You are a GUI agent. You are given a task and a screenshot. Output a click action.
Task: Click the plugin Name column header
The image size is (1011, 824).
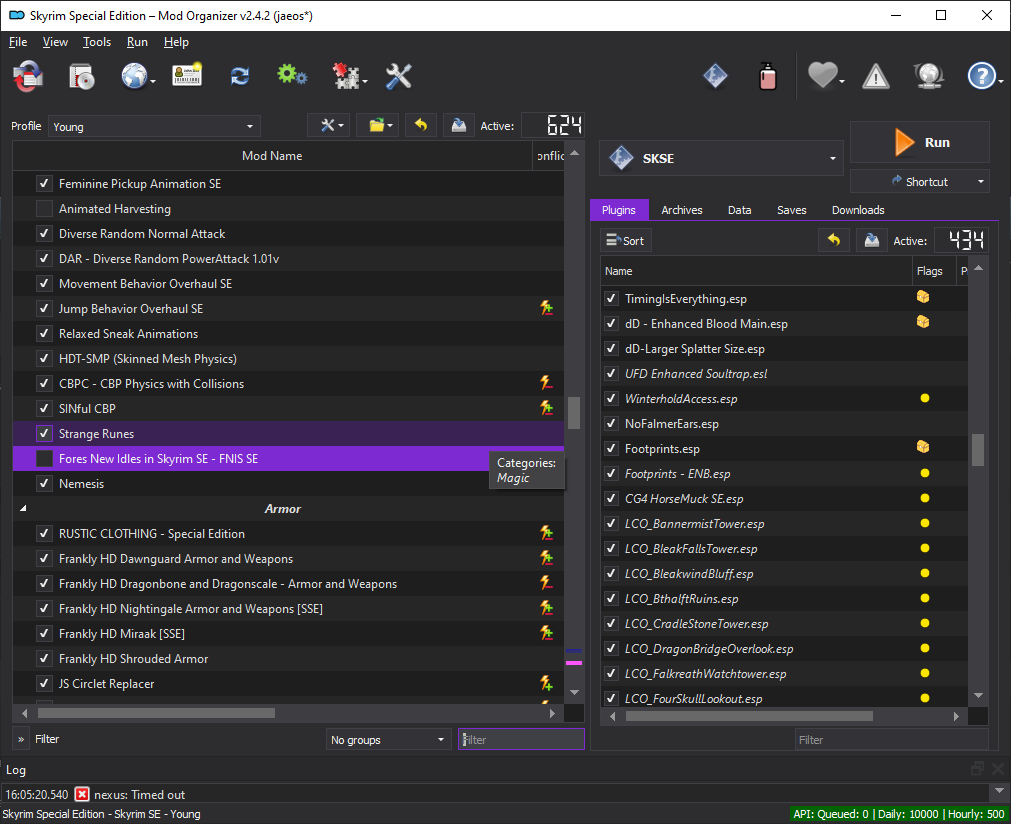756,271
